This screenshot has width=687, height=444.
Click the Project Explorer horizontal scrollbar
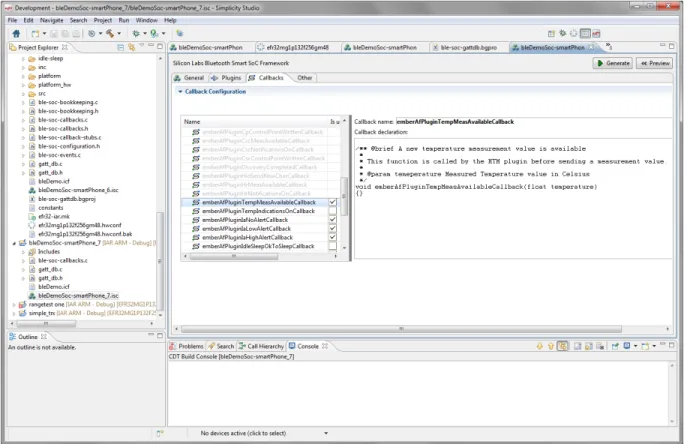point(46,324)
